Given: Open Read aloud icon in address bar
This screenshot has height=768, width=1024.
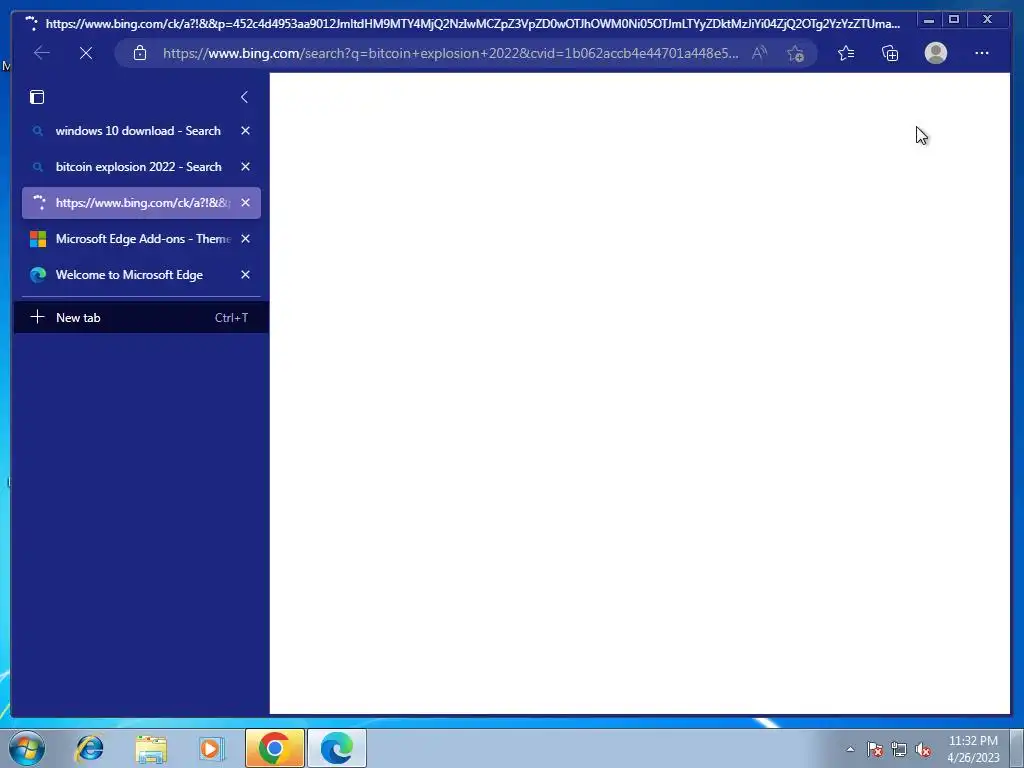Looking at the screenshot, I should click(x=759, y=53).
